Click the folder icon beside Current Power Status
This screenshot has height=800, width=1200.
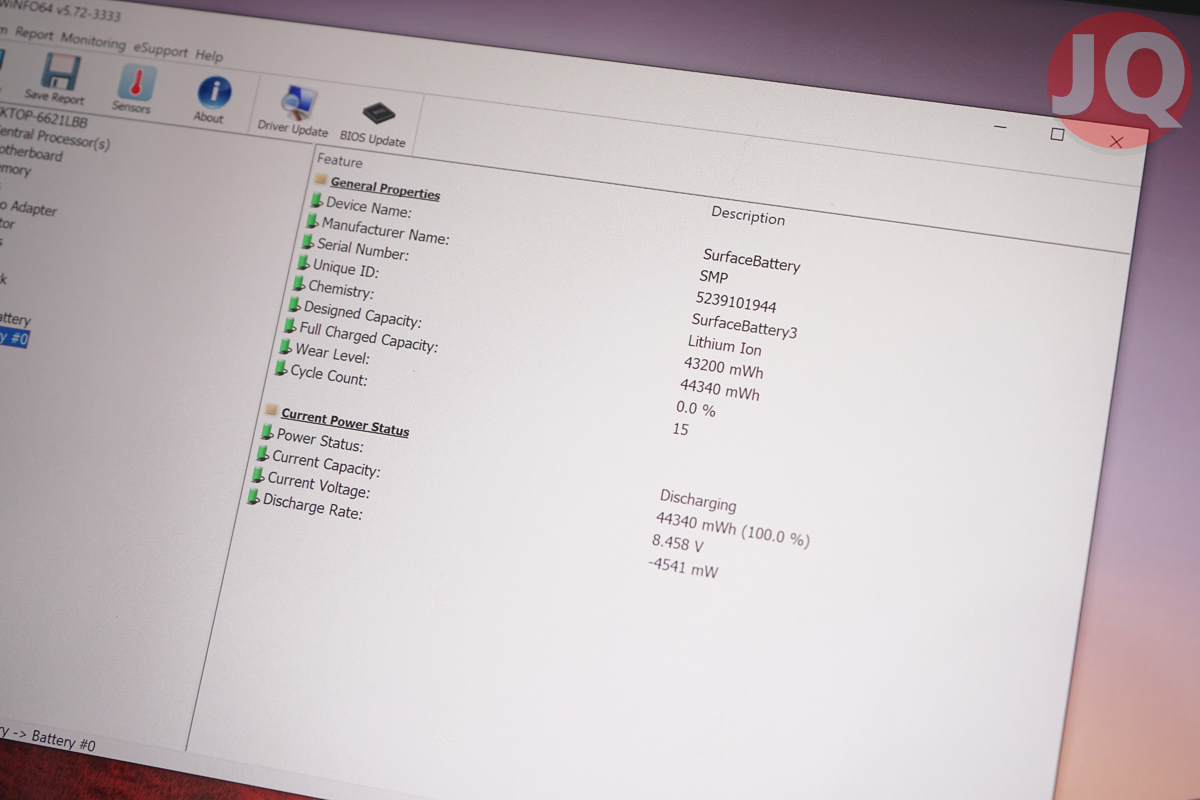(271, 410)
